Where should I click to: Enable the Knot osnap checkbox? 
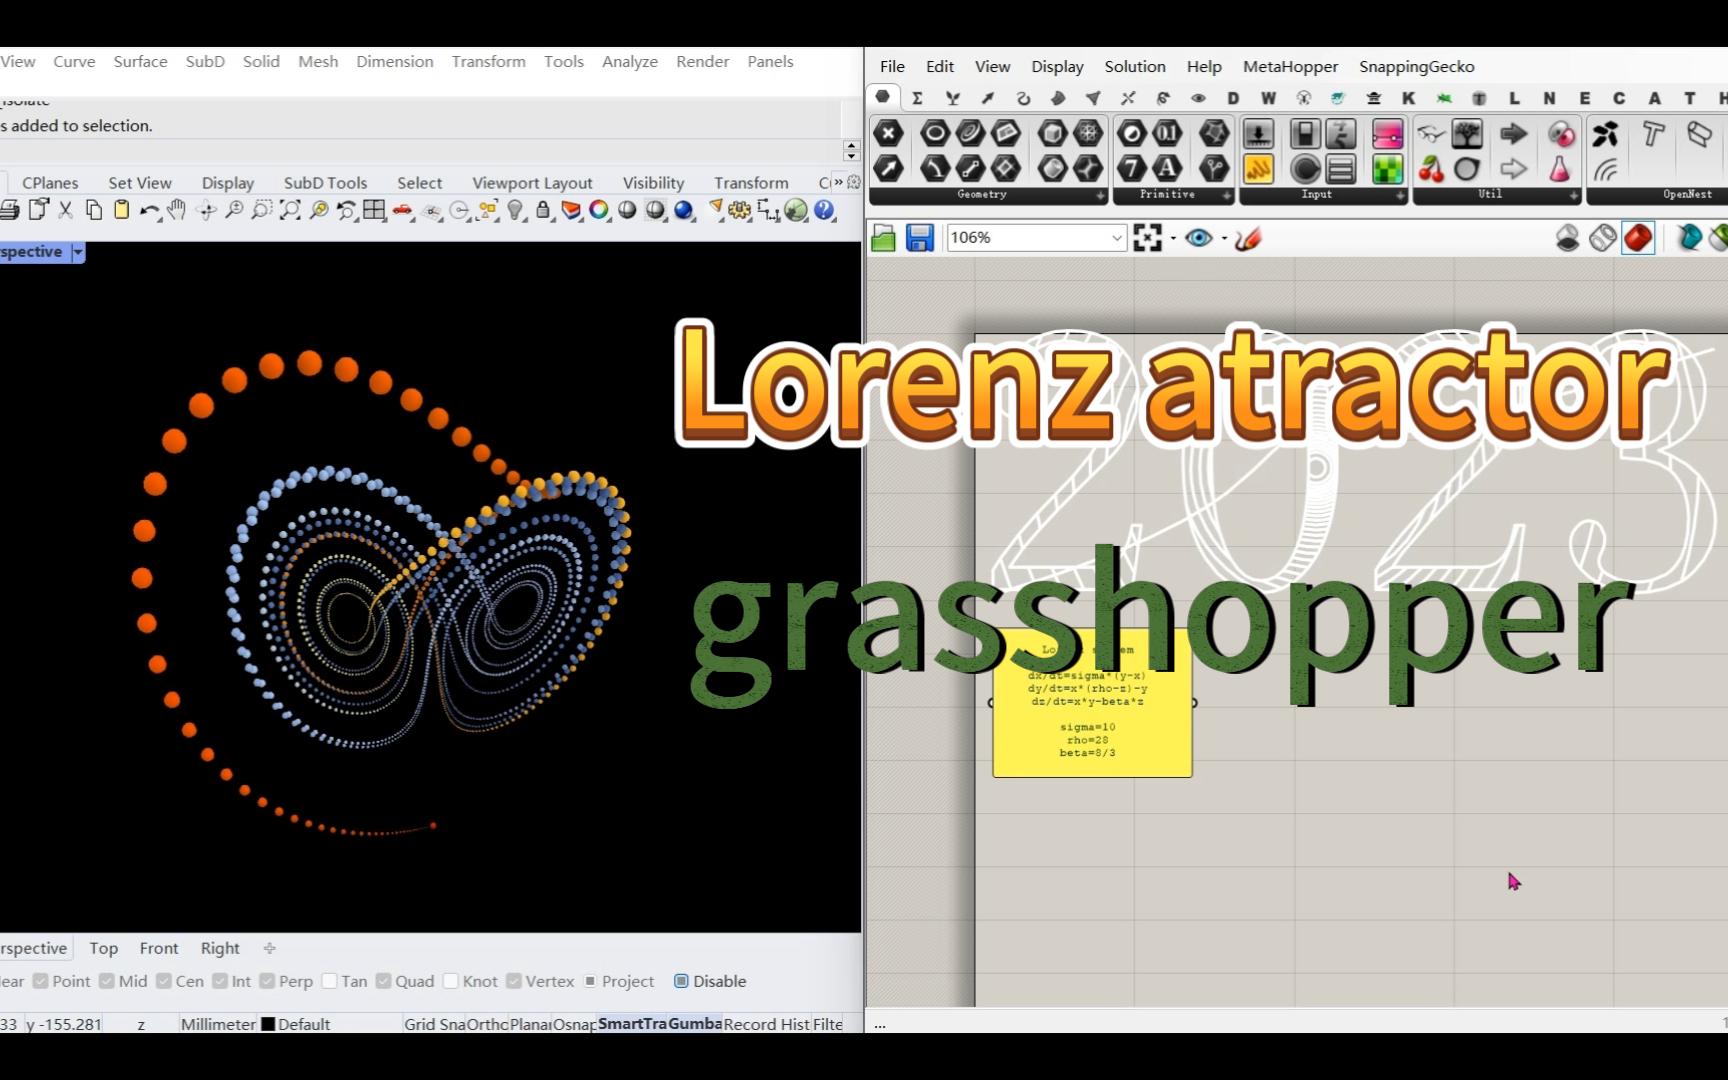[451, 981]
